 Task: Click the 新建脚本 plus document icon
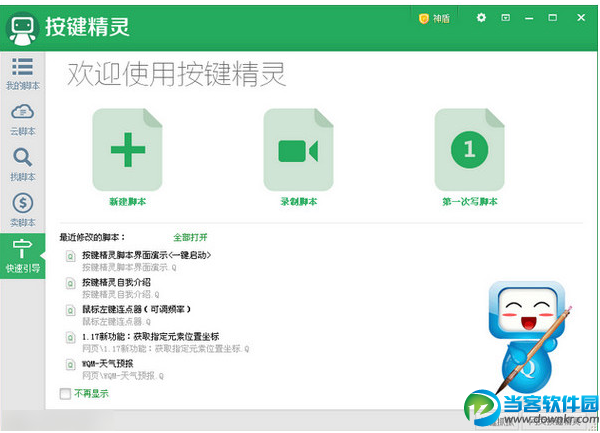(127, 150)
